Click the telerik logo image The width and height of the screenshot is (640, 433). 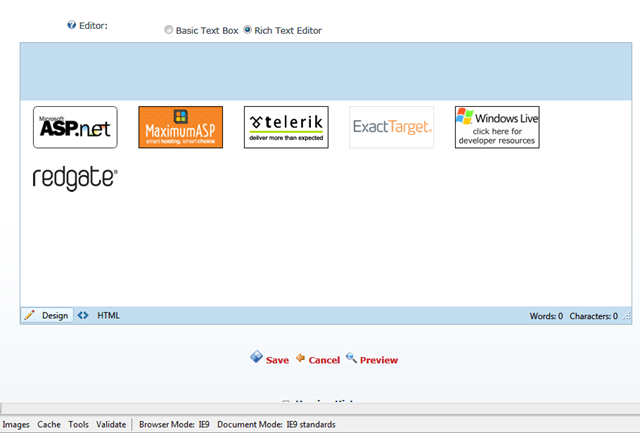pos(286,127)
